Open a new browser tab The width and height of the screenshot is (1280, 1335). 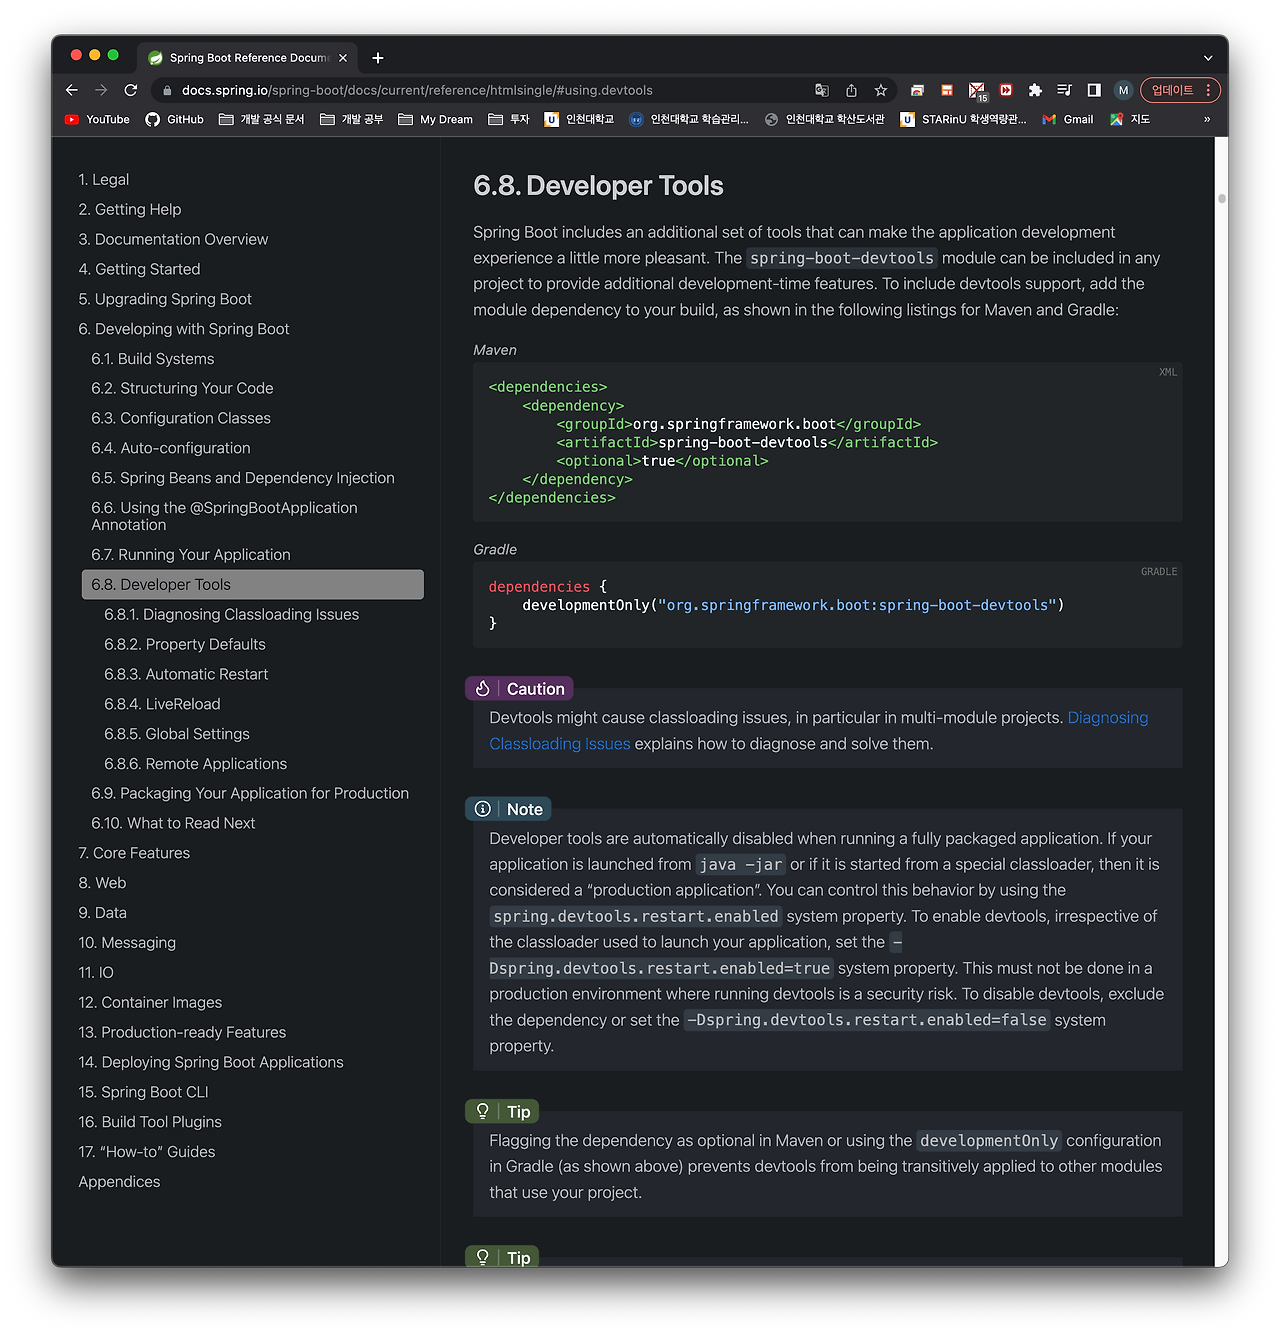click(378, 58)
